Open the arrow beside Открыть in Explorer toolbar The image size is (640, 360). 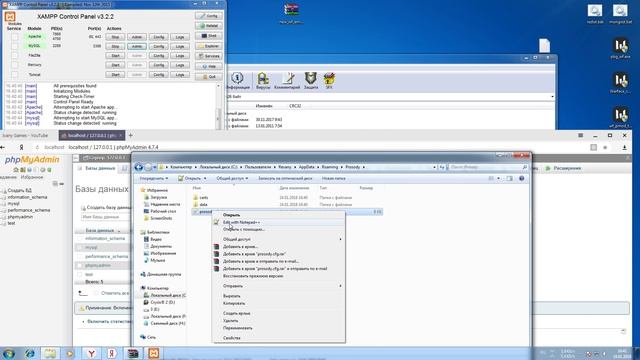click(x=205, y=178)
